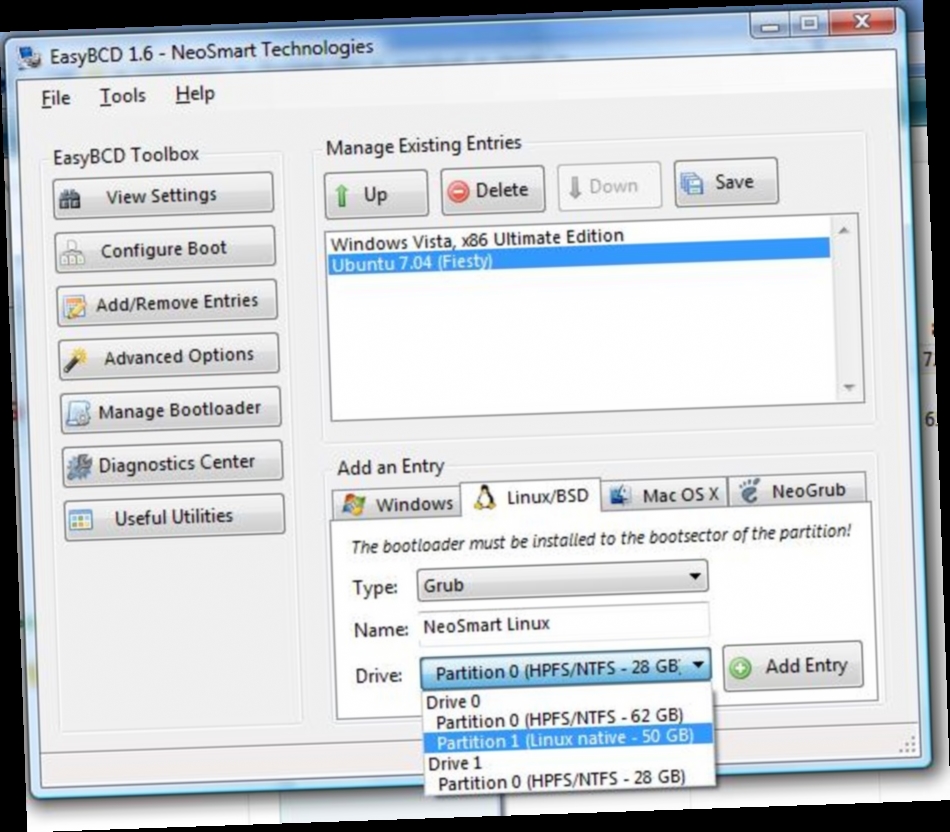Go to Manage Bootloader
The height and width of the screenshot is (832, 950).
[x=171, y=410]
